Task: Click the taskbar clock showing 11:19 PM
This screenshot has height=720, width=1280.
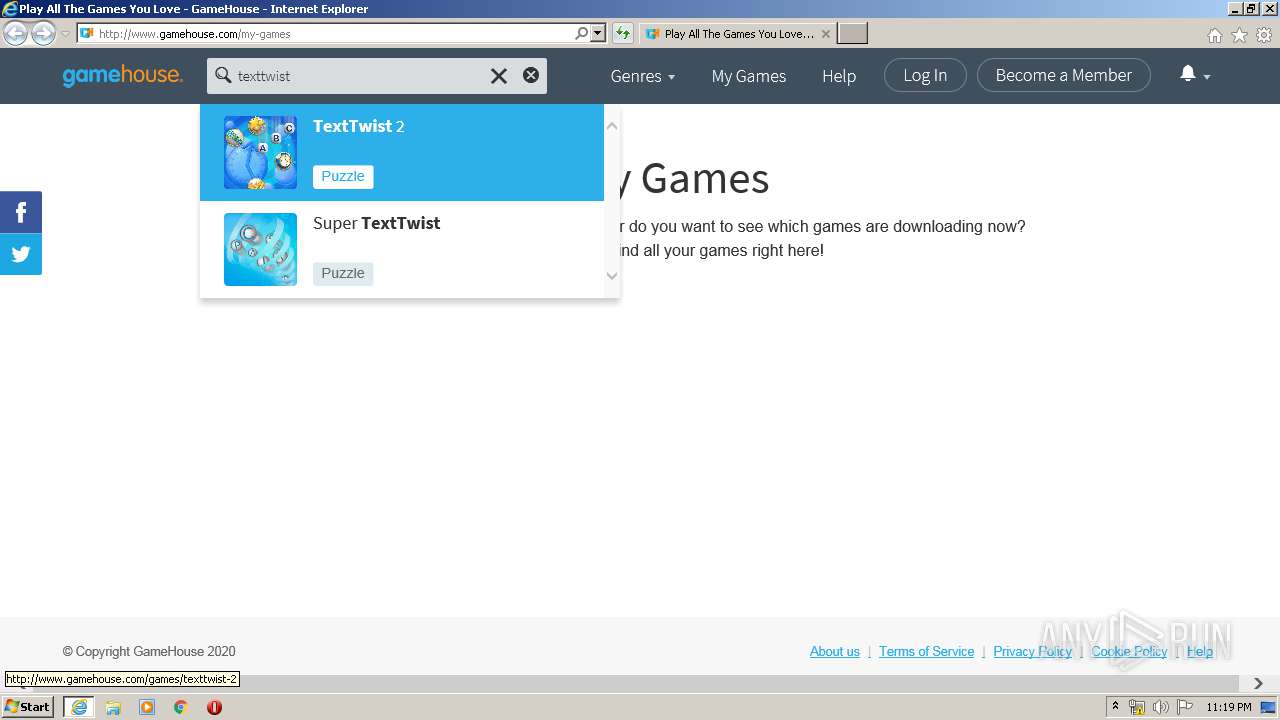Action: coord(1229,707)
